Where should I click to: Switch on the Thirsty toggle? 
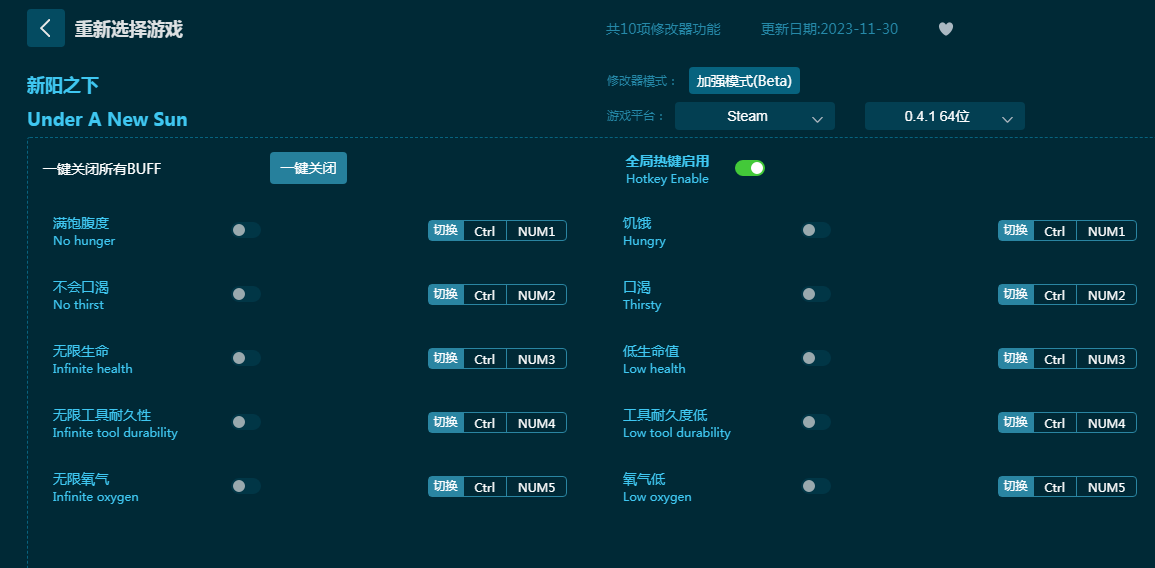point(815,294)
